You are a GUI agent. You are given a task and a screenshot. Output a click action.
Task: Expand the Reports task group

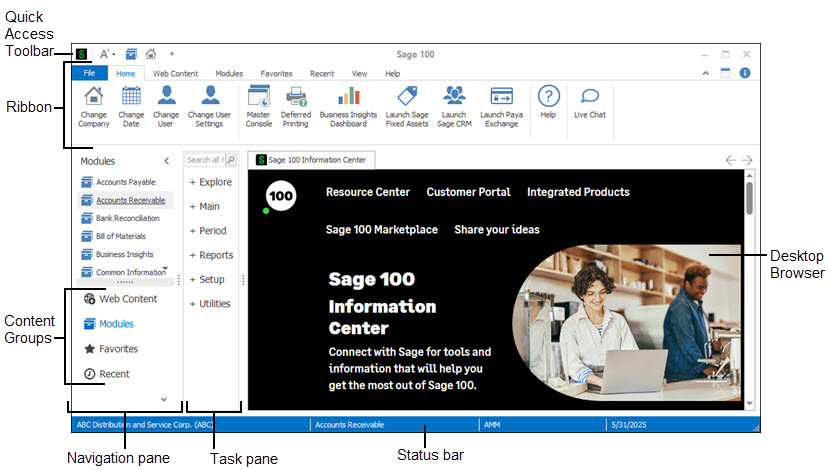point(210,255)
